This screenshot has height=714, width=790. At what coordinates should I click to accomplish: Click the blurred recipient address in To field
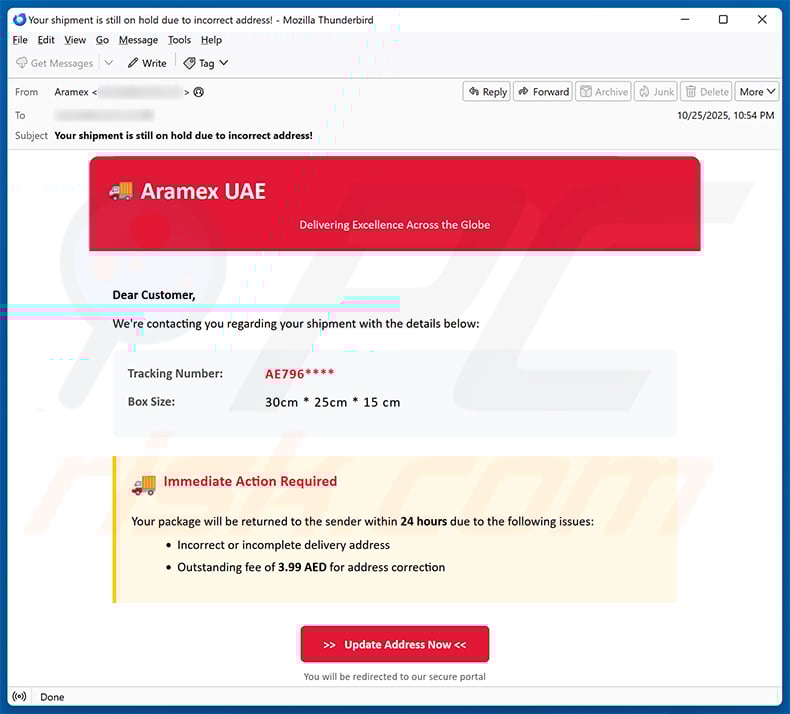104,115
